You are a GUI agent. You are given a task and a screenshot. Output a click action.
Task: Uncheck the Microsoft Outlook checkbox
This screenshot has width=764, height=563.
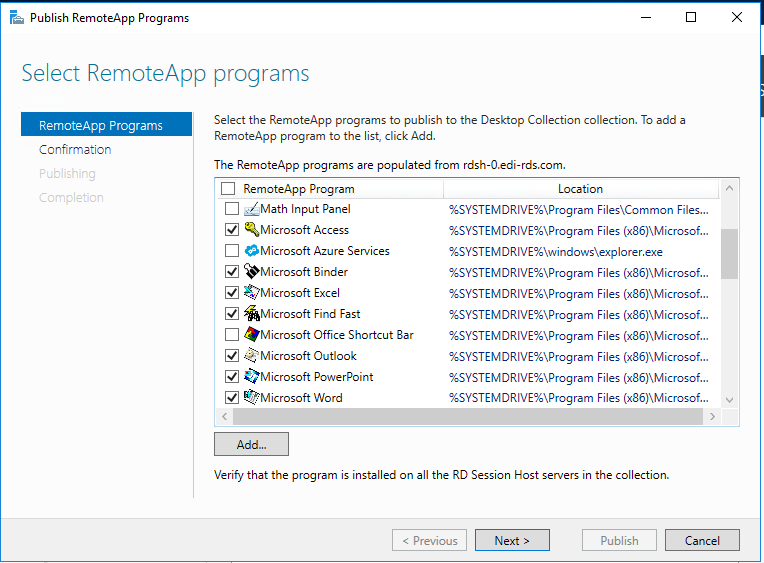coord(232,355)
